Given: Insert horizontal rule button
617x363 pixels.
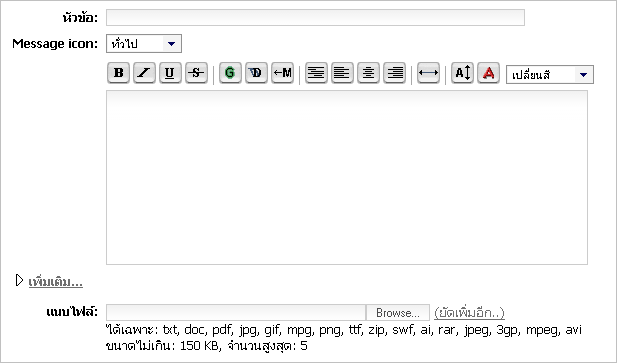Looking at the screenshot, I should coord(428,73).
